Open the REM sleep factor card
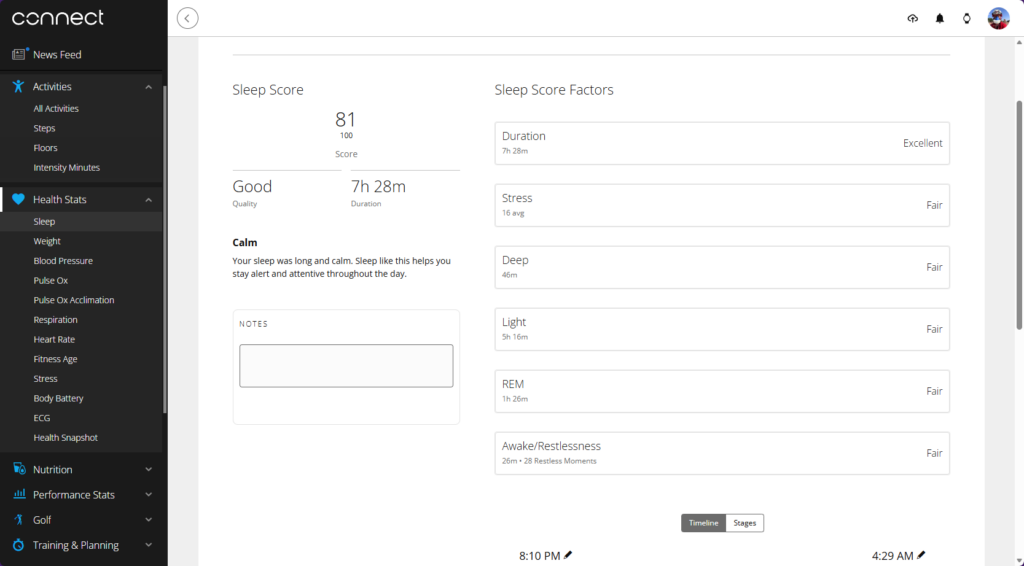This screenshot has height=566, width=1024. point(722,391)
